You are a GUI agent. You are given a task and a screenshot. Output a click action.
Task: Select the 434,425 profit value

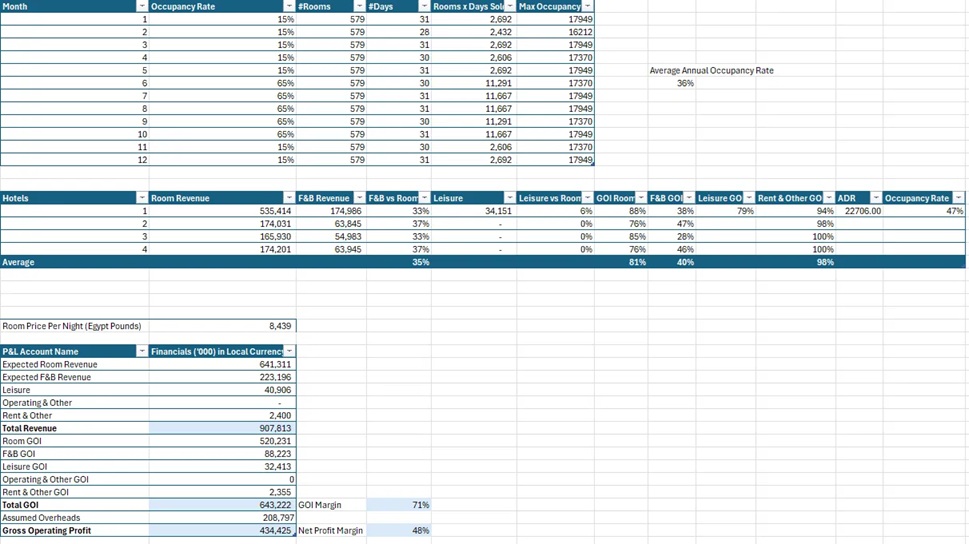tap(222, 530)
